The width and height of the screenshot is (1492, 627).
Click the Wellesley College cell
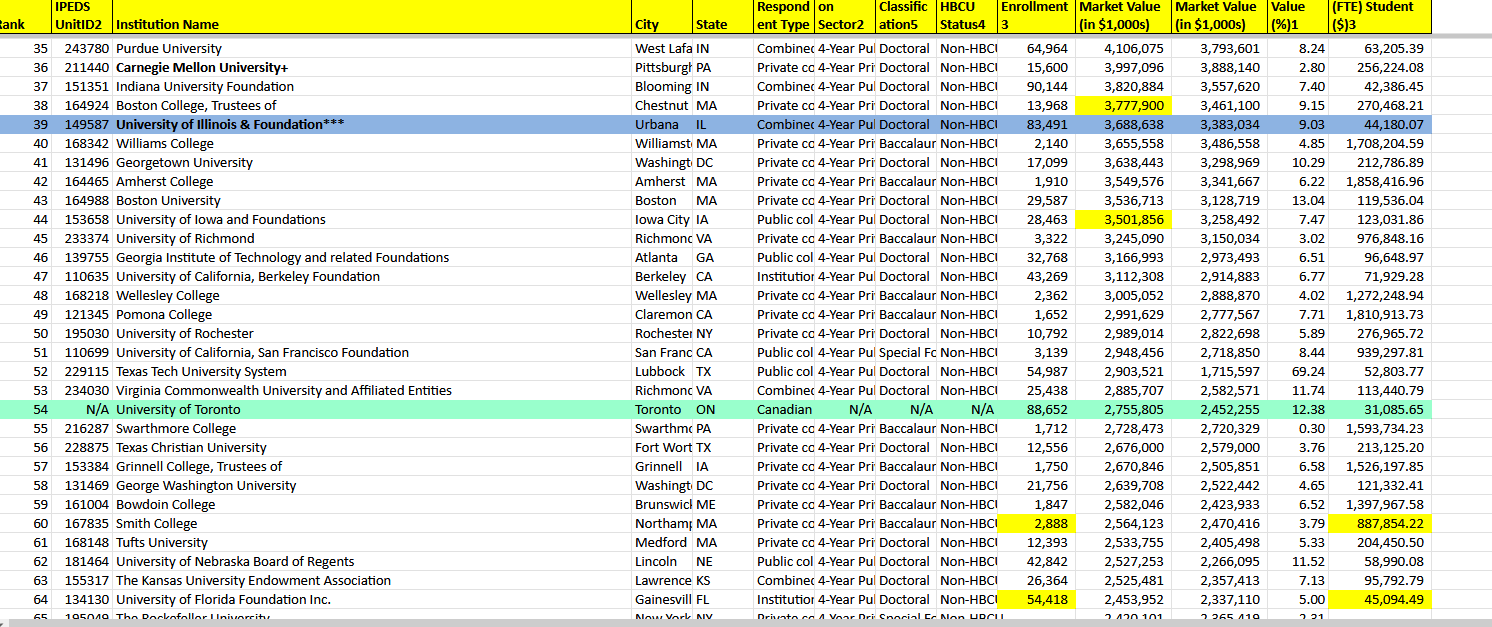(372, 295)
